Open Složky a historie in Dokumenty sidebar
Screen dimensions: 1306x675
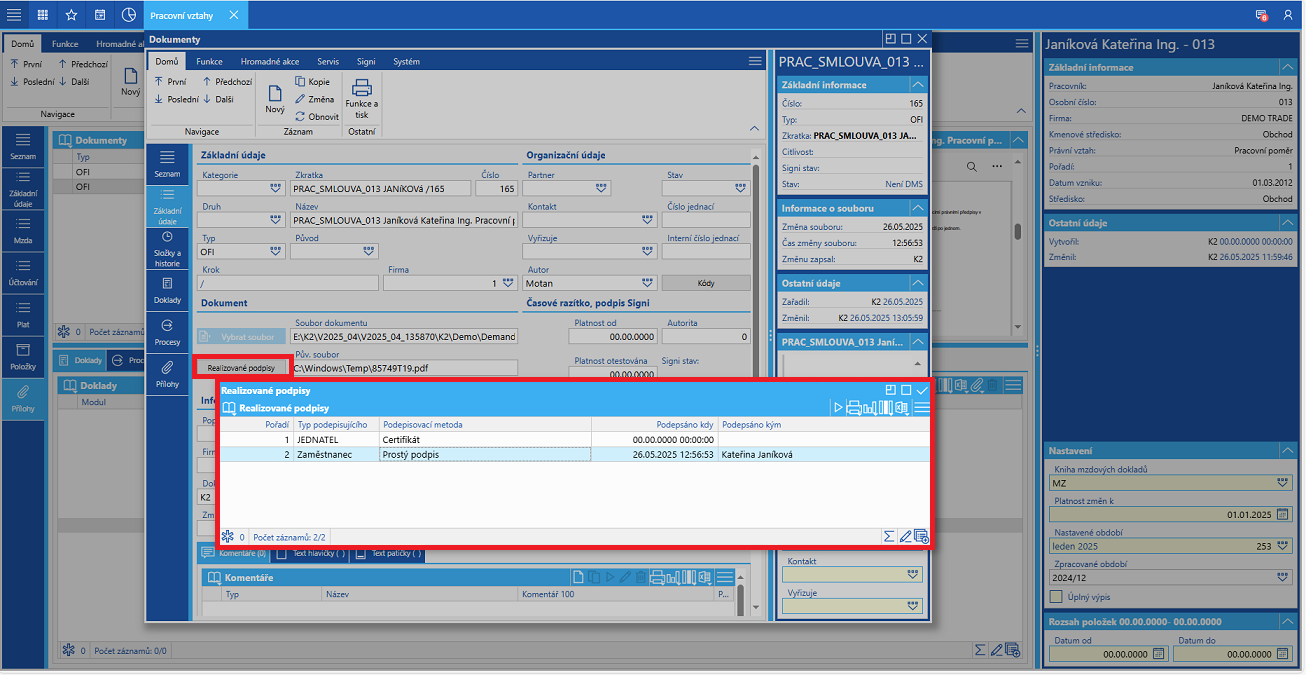[x=167, y=249]
